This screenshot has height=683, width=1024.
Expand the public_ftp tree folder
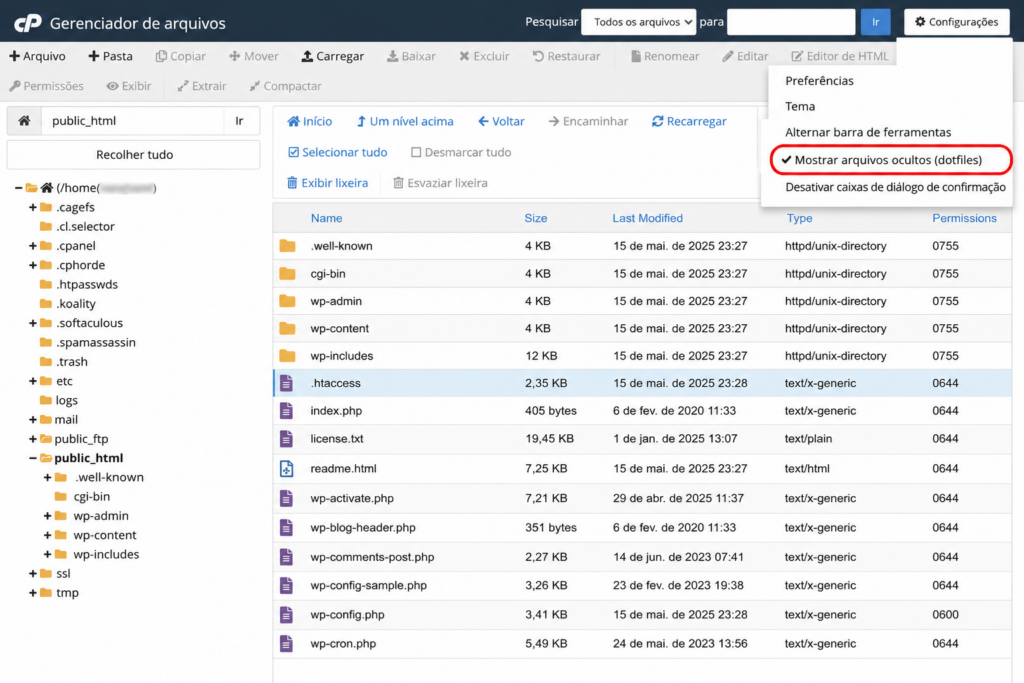(33, 439)
